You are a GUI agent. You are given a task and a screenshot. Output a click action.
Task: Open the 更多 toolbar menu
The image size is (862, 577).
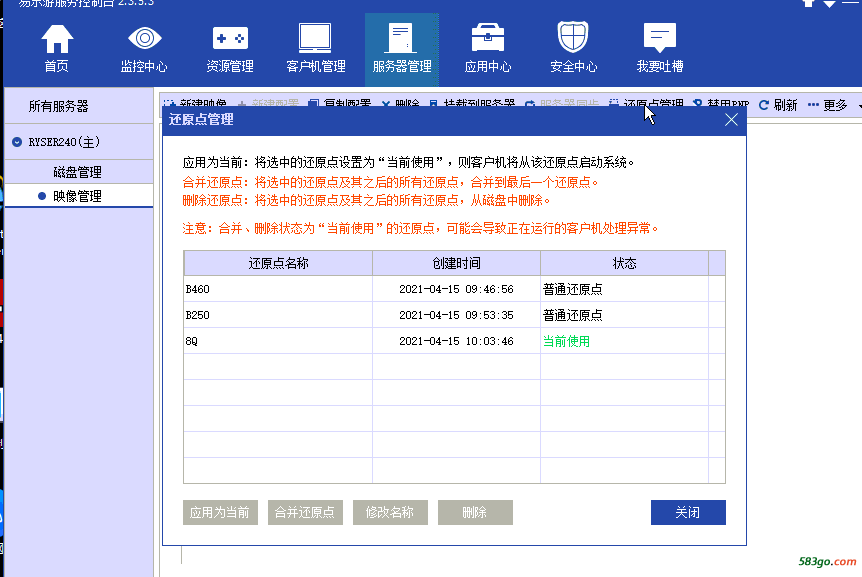(827, 104)
